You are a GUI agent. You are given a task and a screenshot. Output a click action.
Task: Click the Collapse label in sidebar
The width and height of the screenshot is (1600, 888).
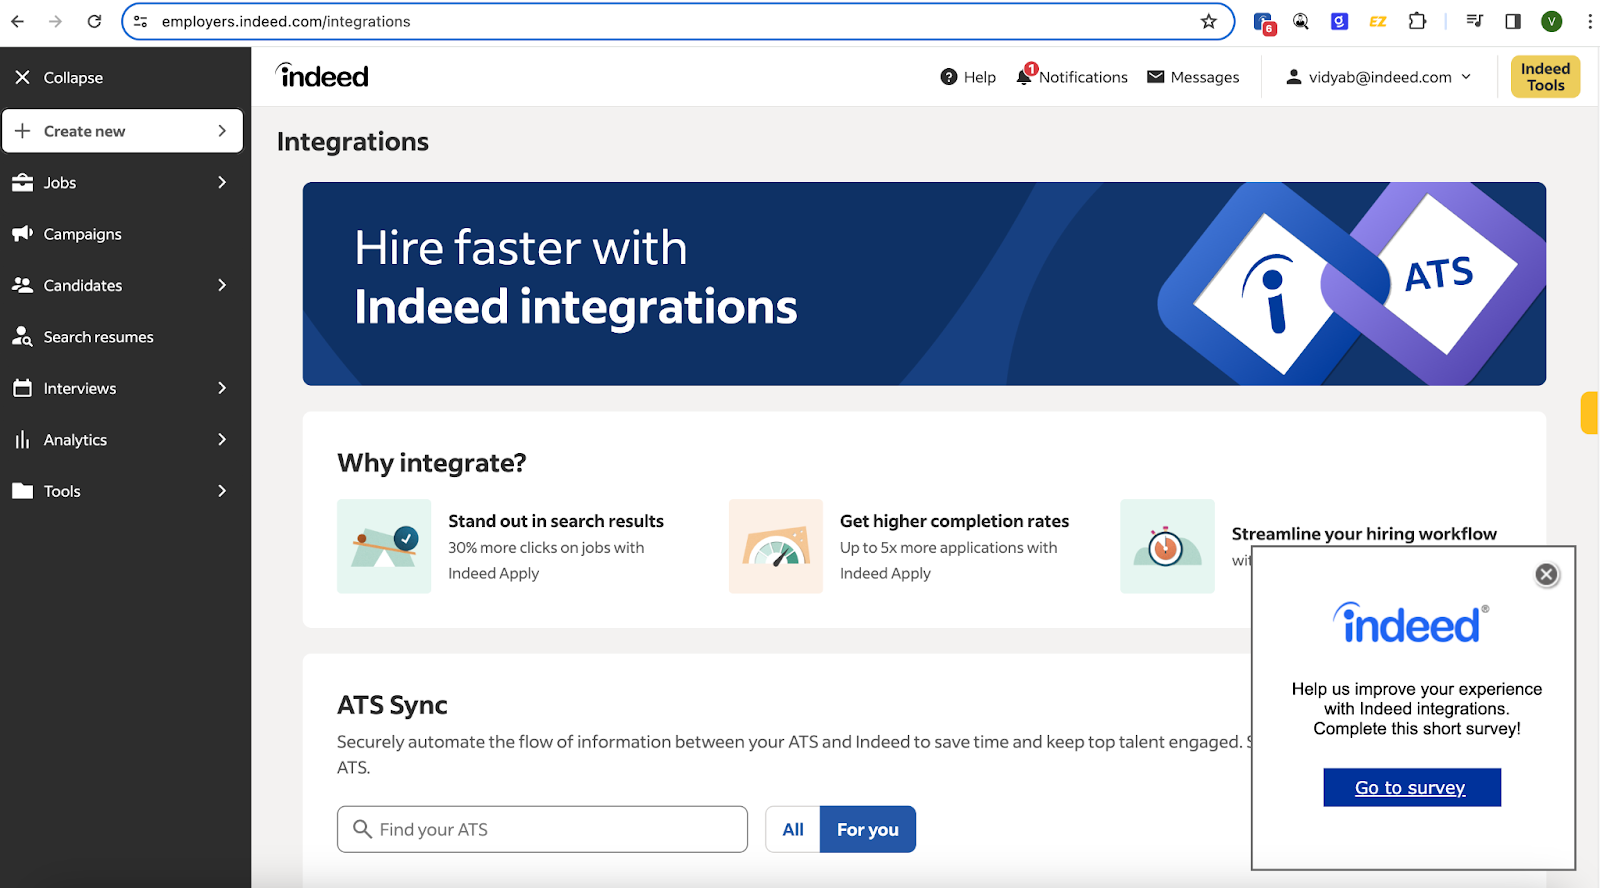click(x=73, y=77)
